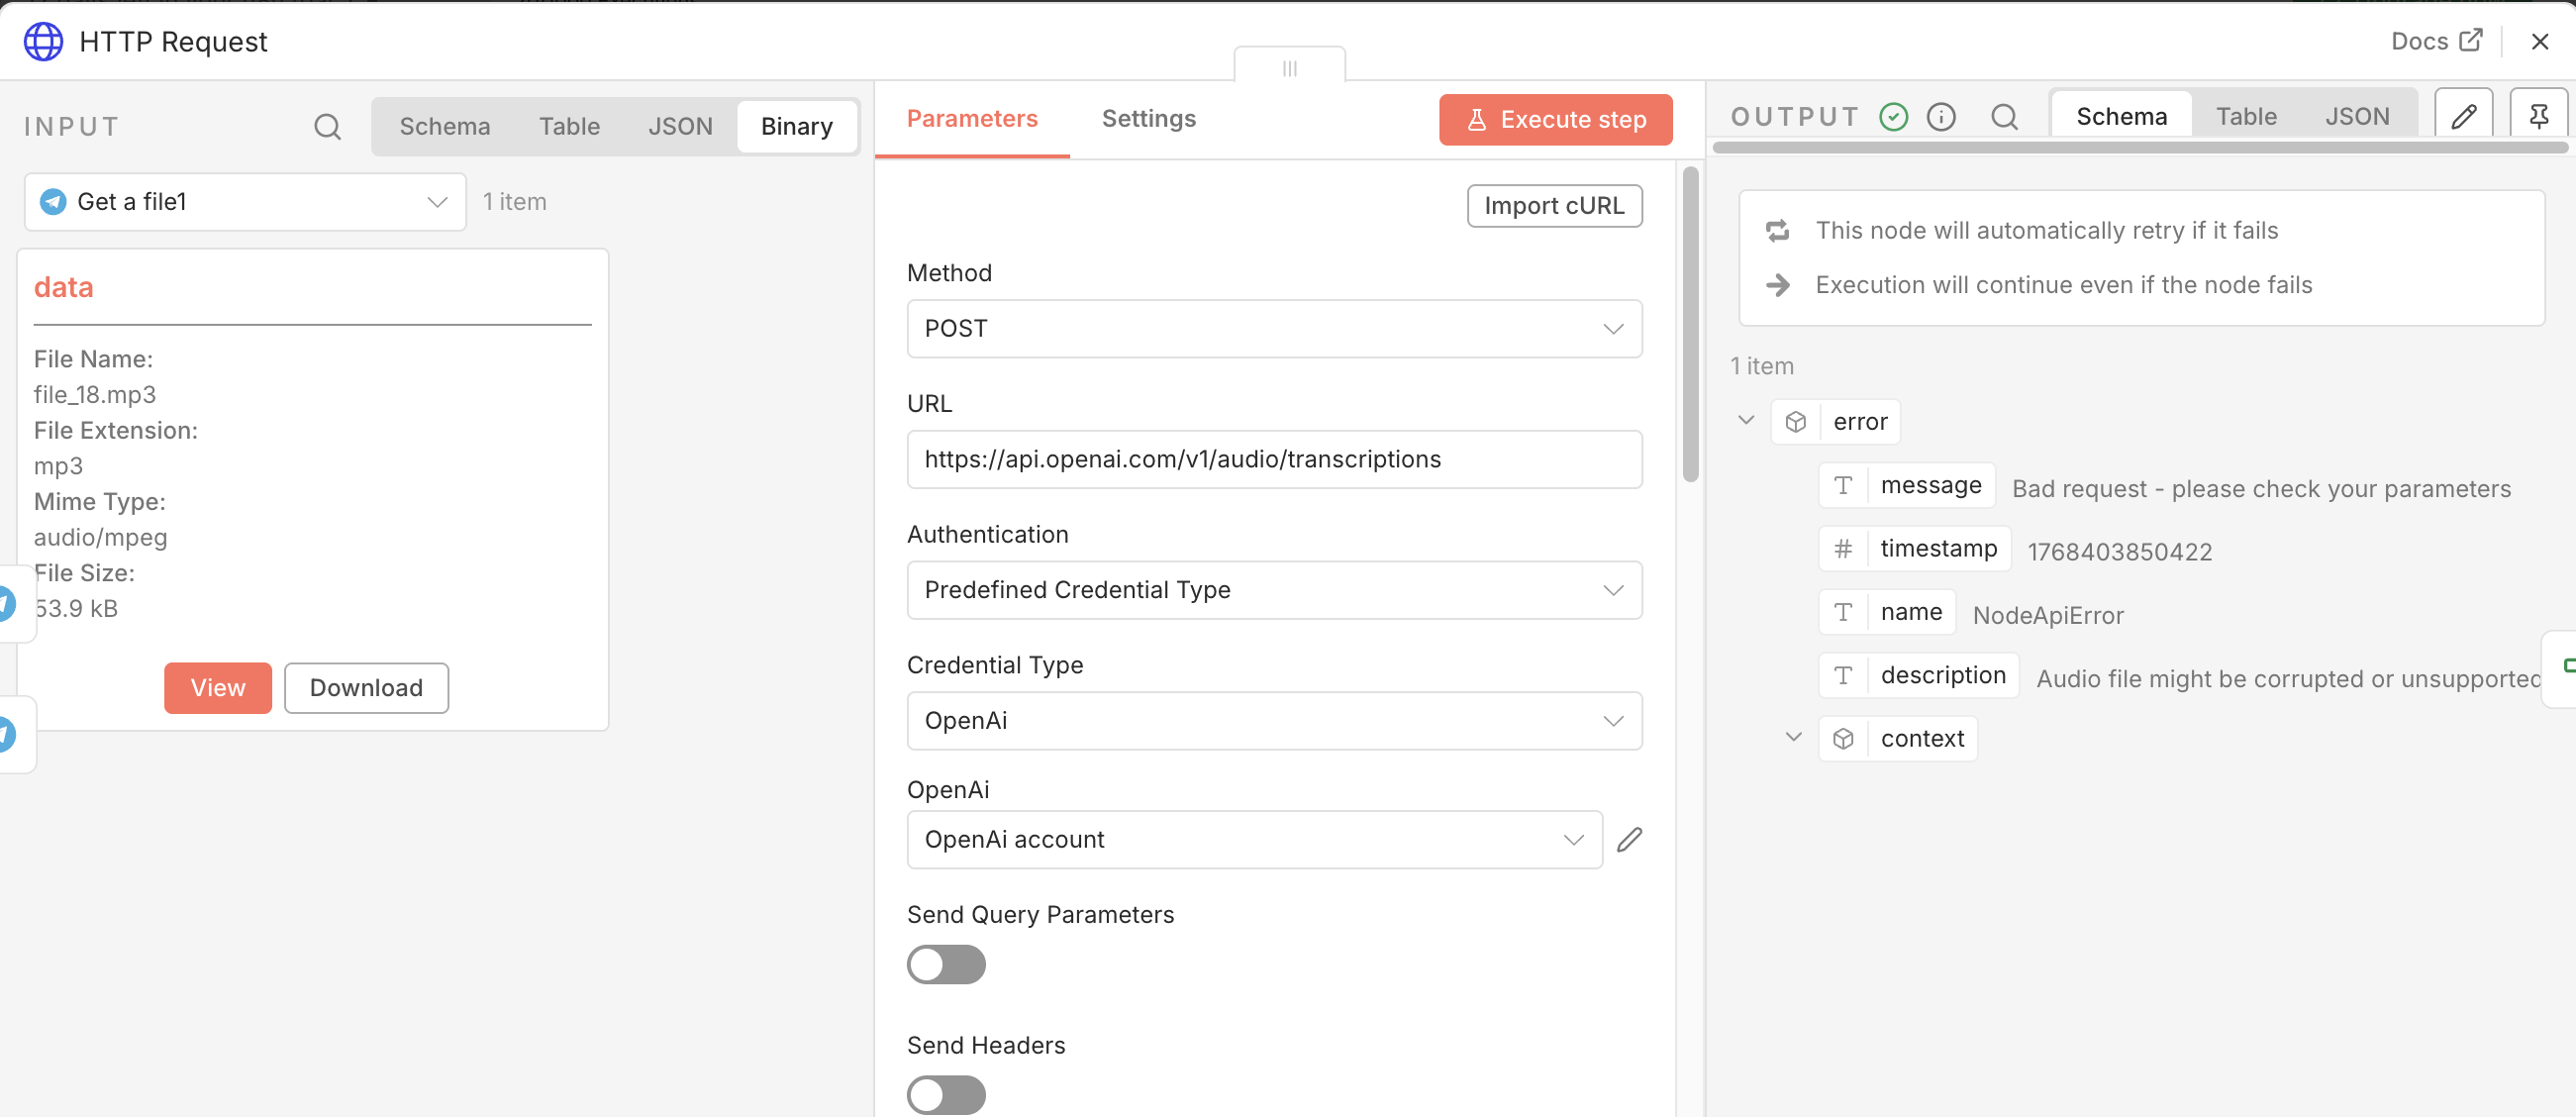Click the input panel search icon
2576x1117 pixels.
click(x=327, y=127)
